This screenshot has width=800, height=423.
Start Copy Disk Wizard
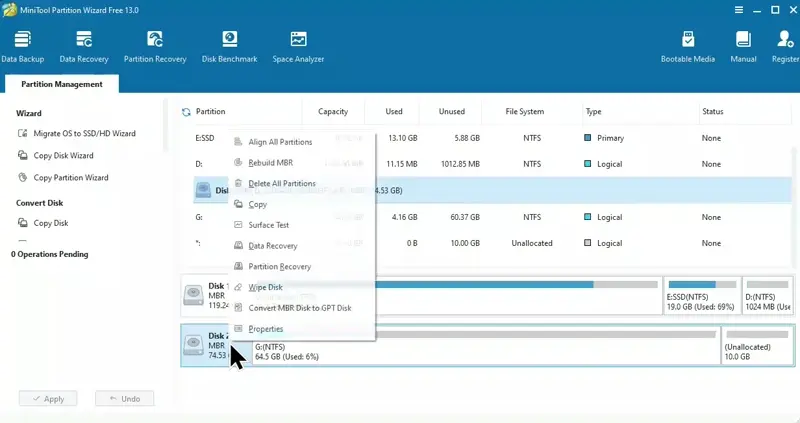(56, 155)
